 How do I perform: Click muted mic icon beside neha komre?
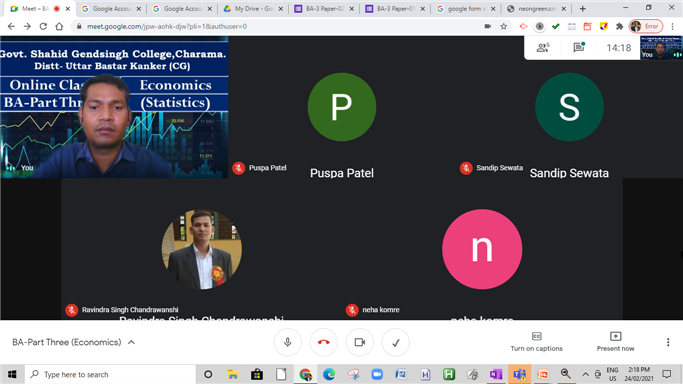[x=352, y=310]
